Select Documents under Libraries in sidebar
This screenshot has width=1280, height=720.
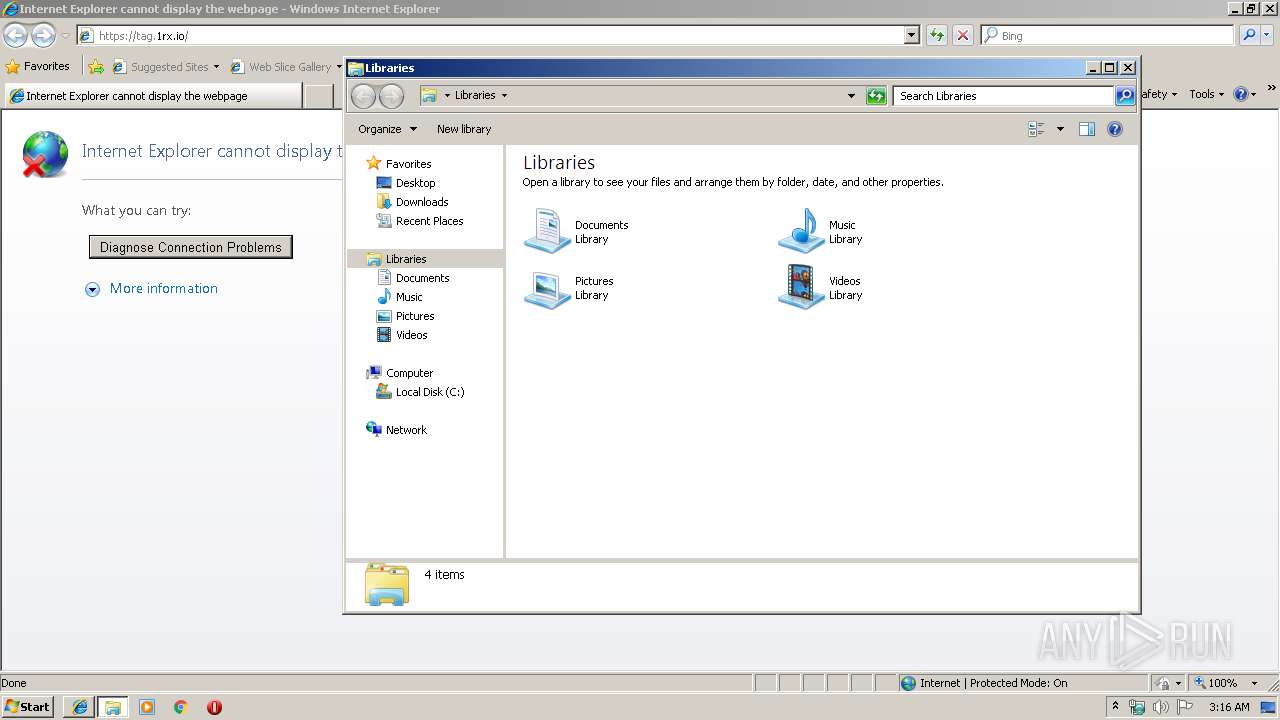tap(422, 278)
